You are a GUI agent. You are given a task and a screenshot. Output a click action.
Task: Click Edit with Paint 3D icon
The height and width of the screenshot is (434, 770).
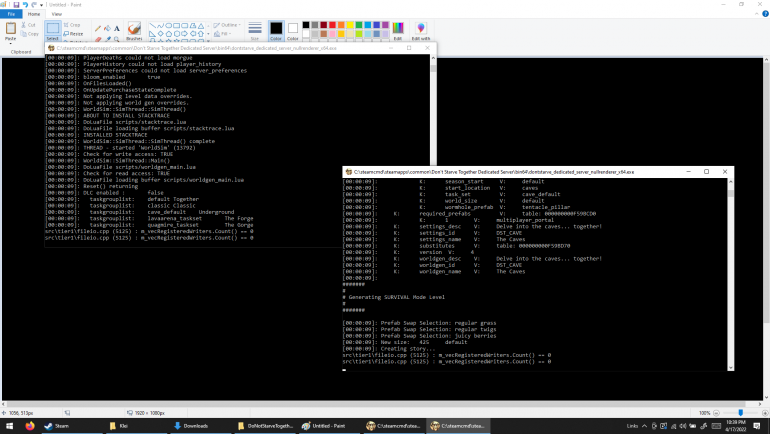tap(421, 30)
